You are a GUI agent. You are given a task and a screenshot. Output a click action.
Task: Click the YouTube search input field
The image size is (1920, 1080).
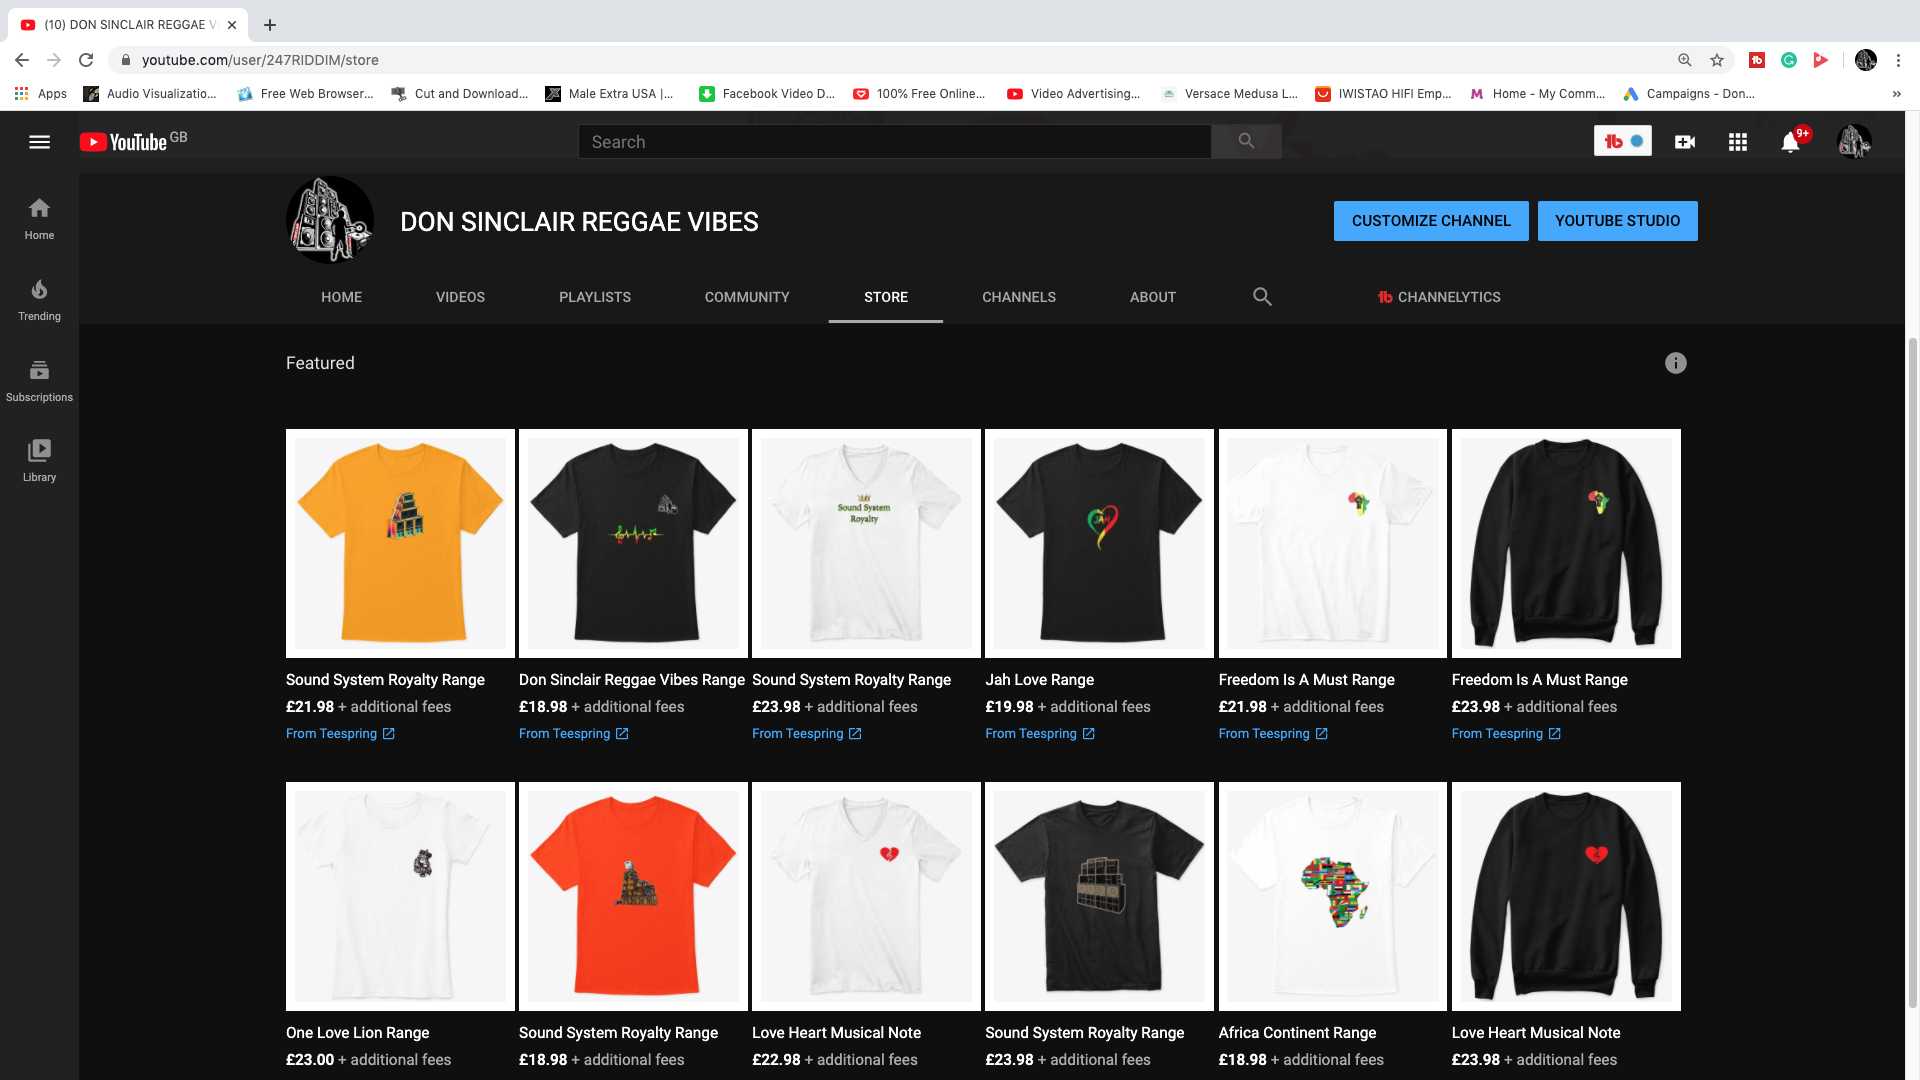[x=894, y=142]
